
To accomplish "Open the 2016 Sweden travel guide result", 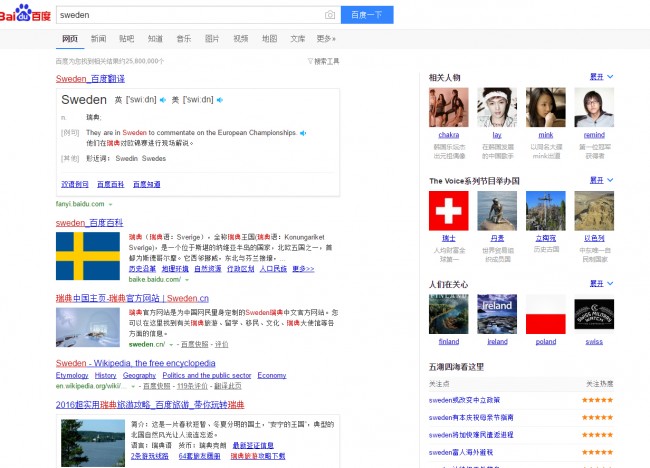I will [150, 405].
